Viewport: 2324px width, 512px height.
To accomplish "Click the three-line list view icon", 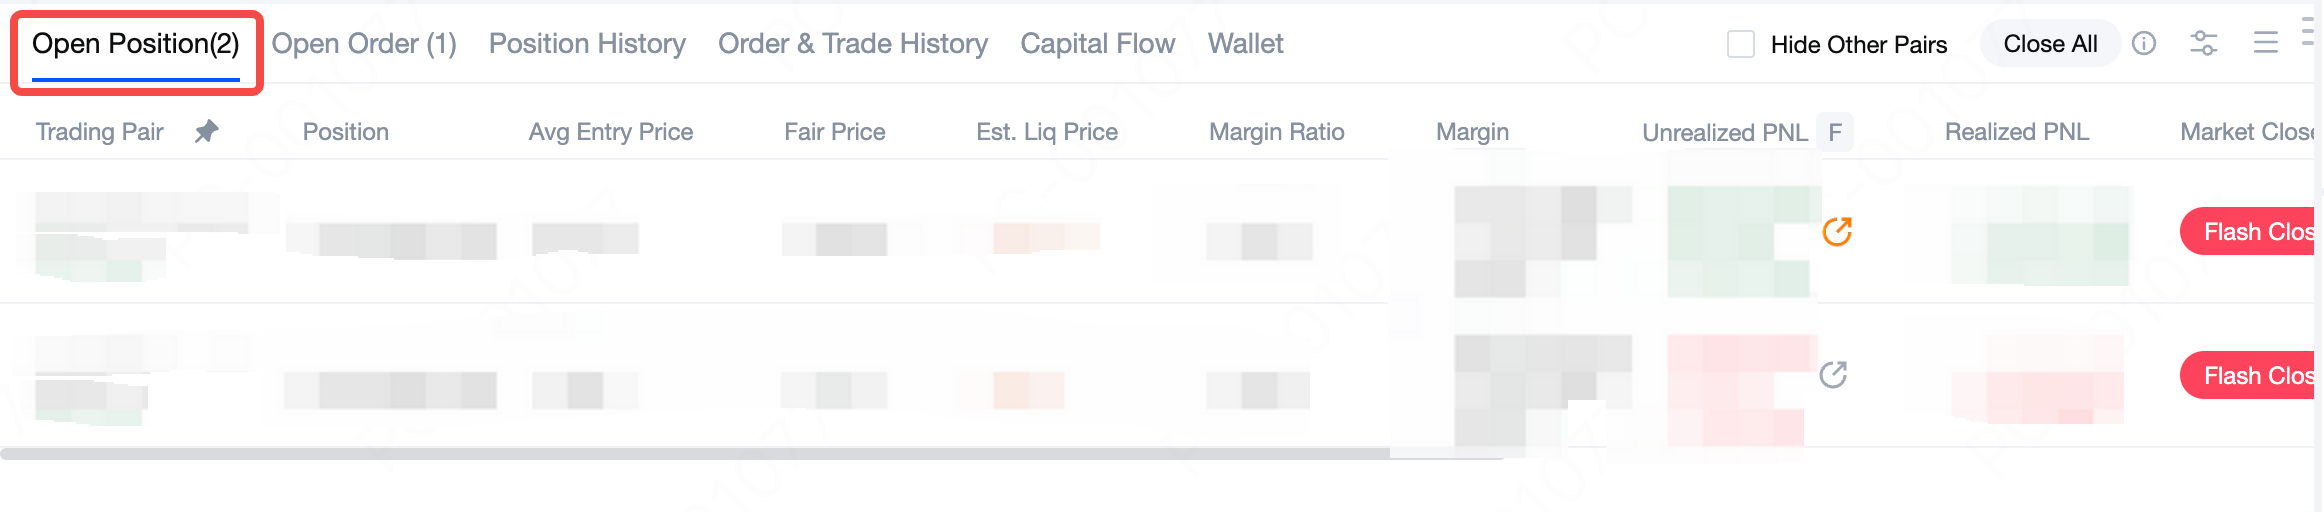I will click(x=2265, y=43).
